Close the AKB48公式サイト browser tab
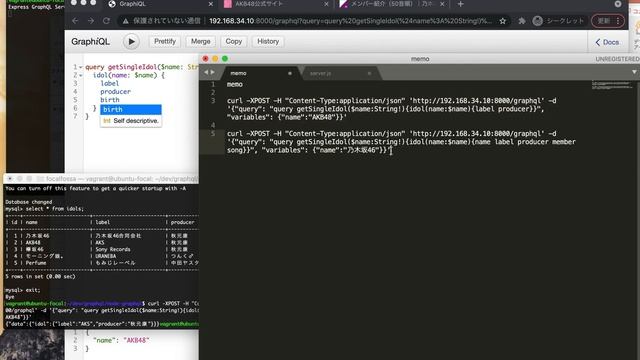This screenshot has width=640, height=360. 326,4
